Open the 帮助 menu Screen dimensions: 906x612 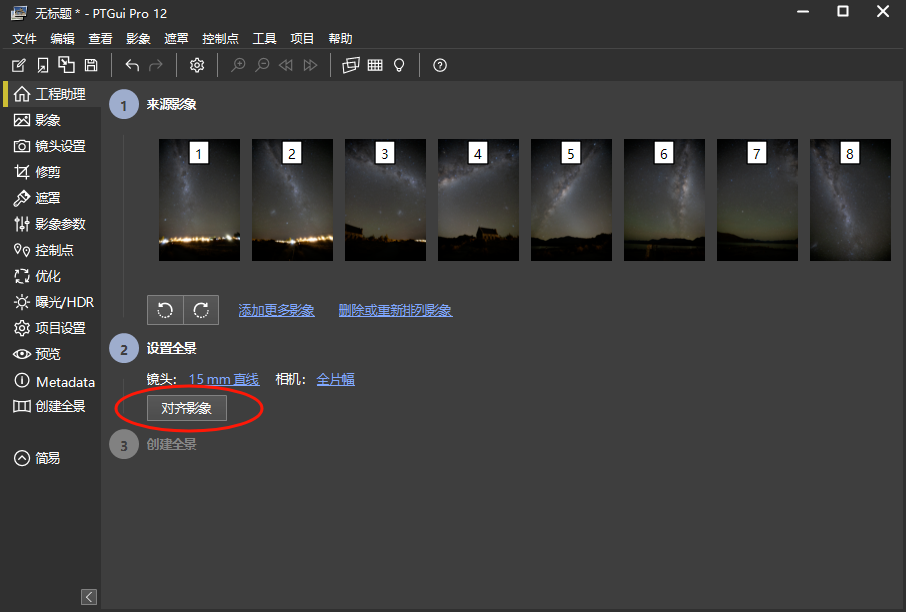(x=340, y=39)
